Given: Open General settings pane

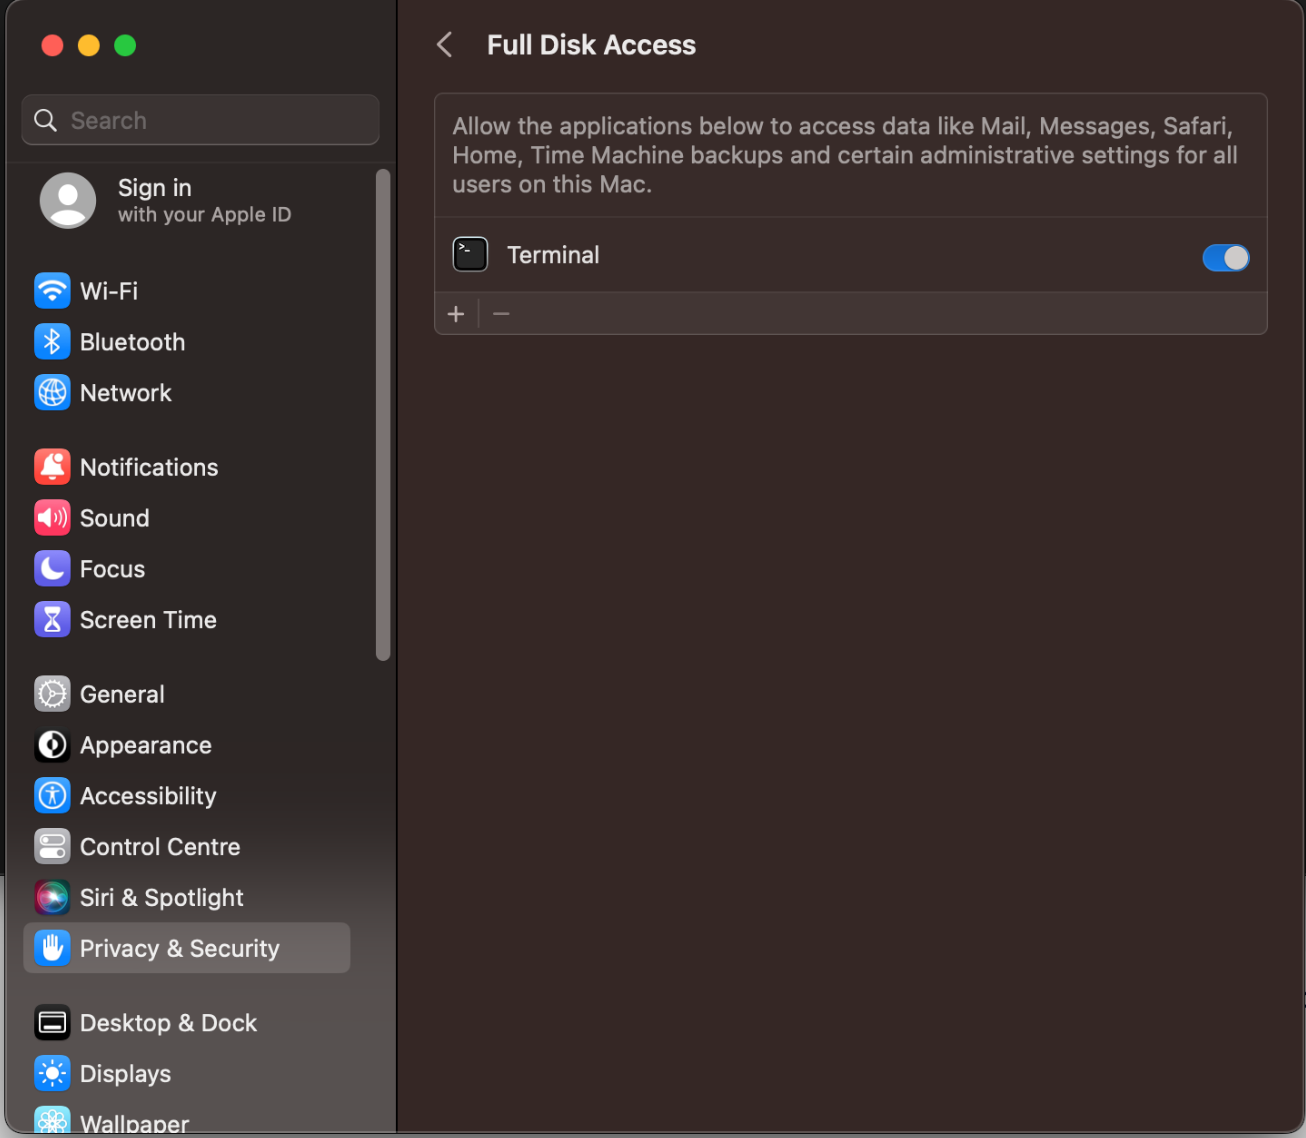Looking at the screenshot, I should tap(122, 694).
